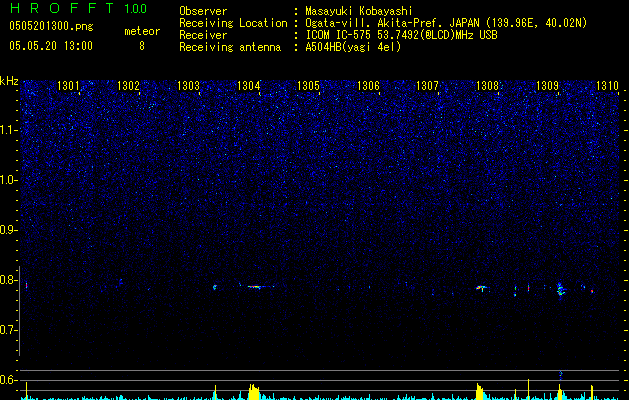Click the small echo between 1303 and 1304
The image size is (629, 400).
pyautogui.click(x=215, y=287)
